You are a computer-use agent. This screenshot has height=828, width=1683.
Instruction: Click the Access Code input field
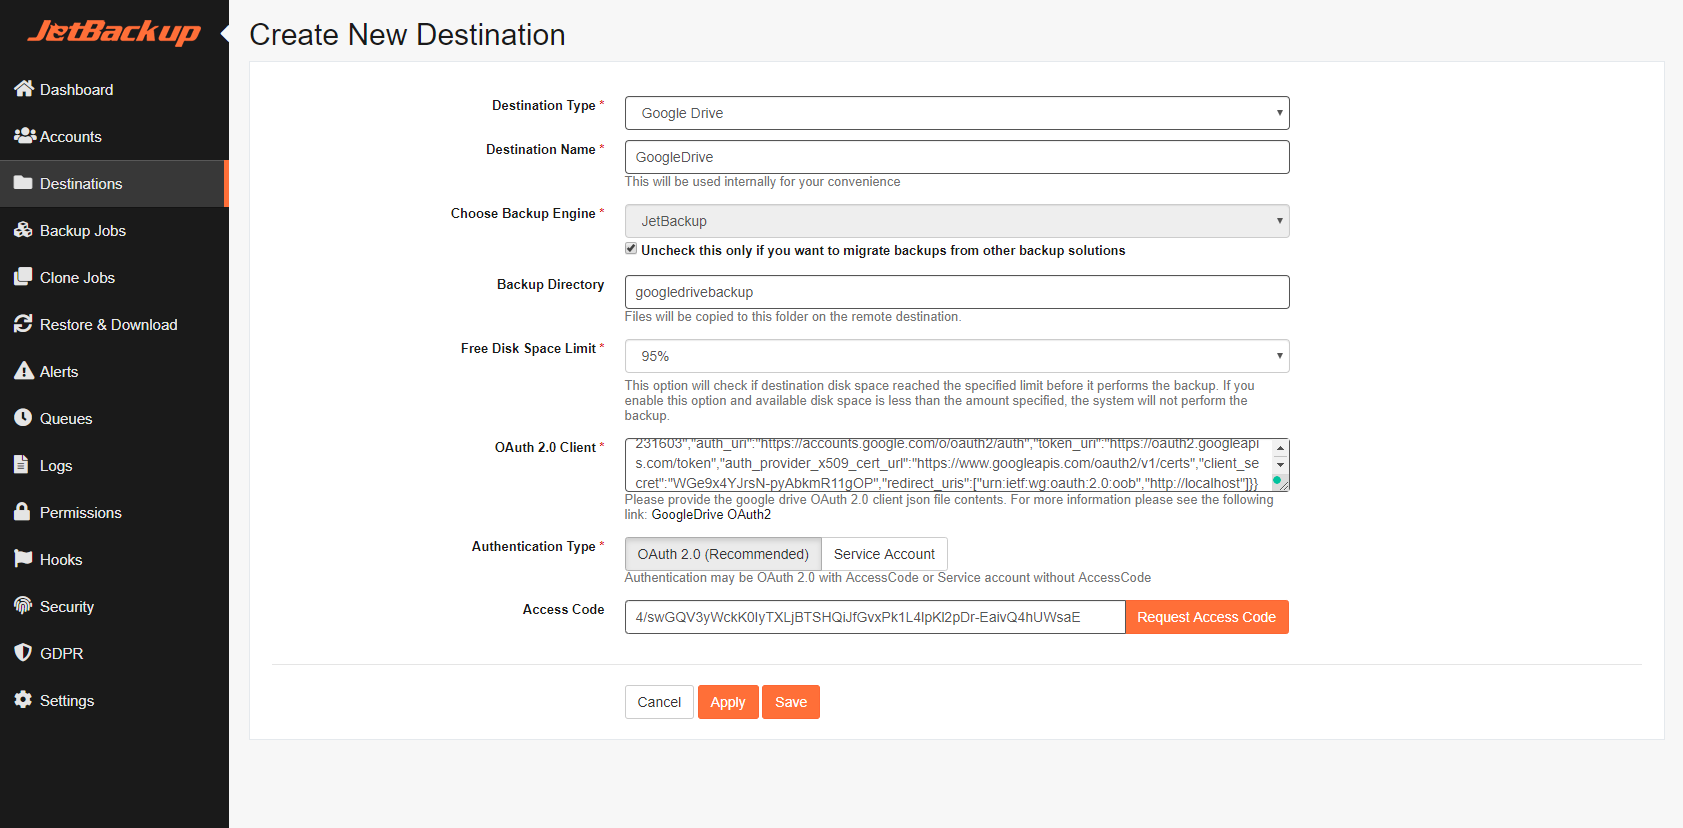[875, 617]
